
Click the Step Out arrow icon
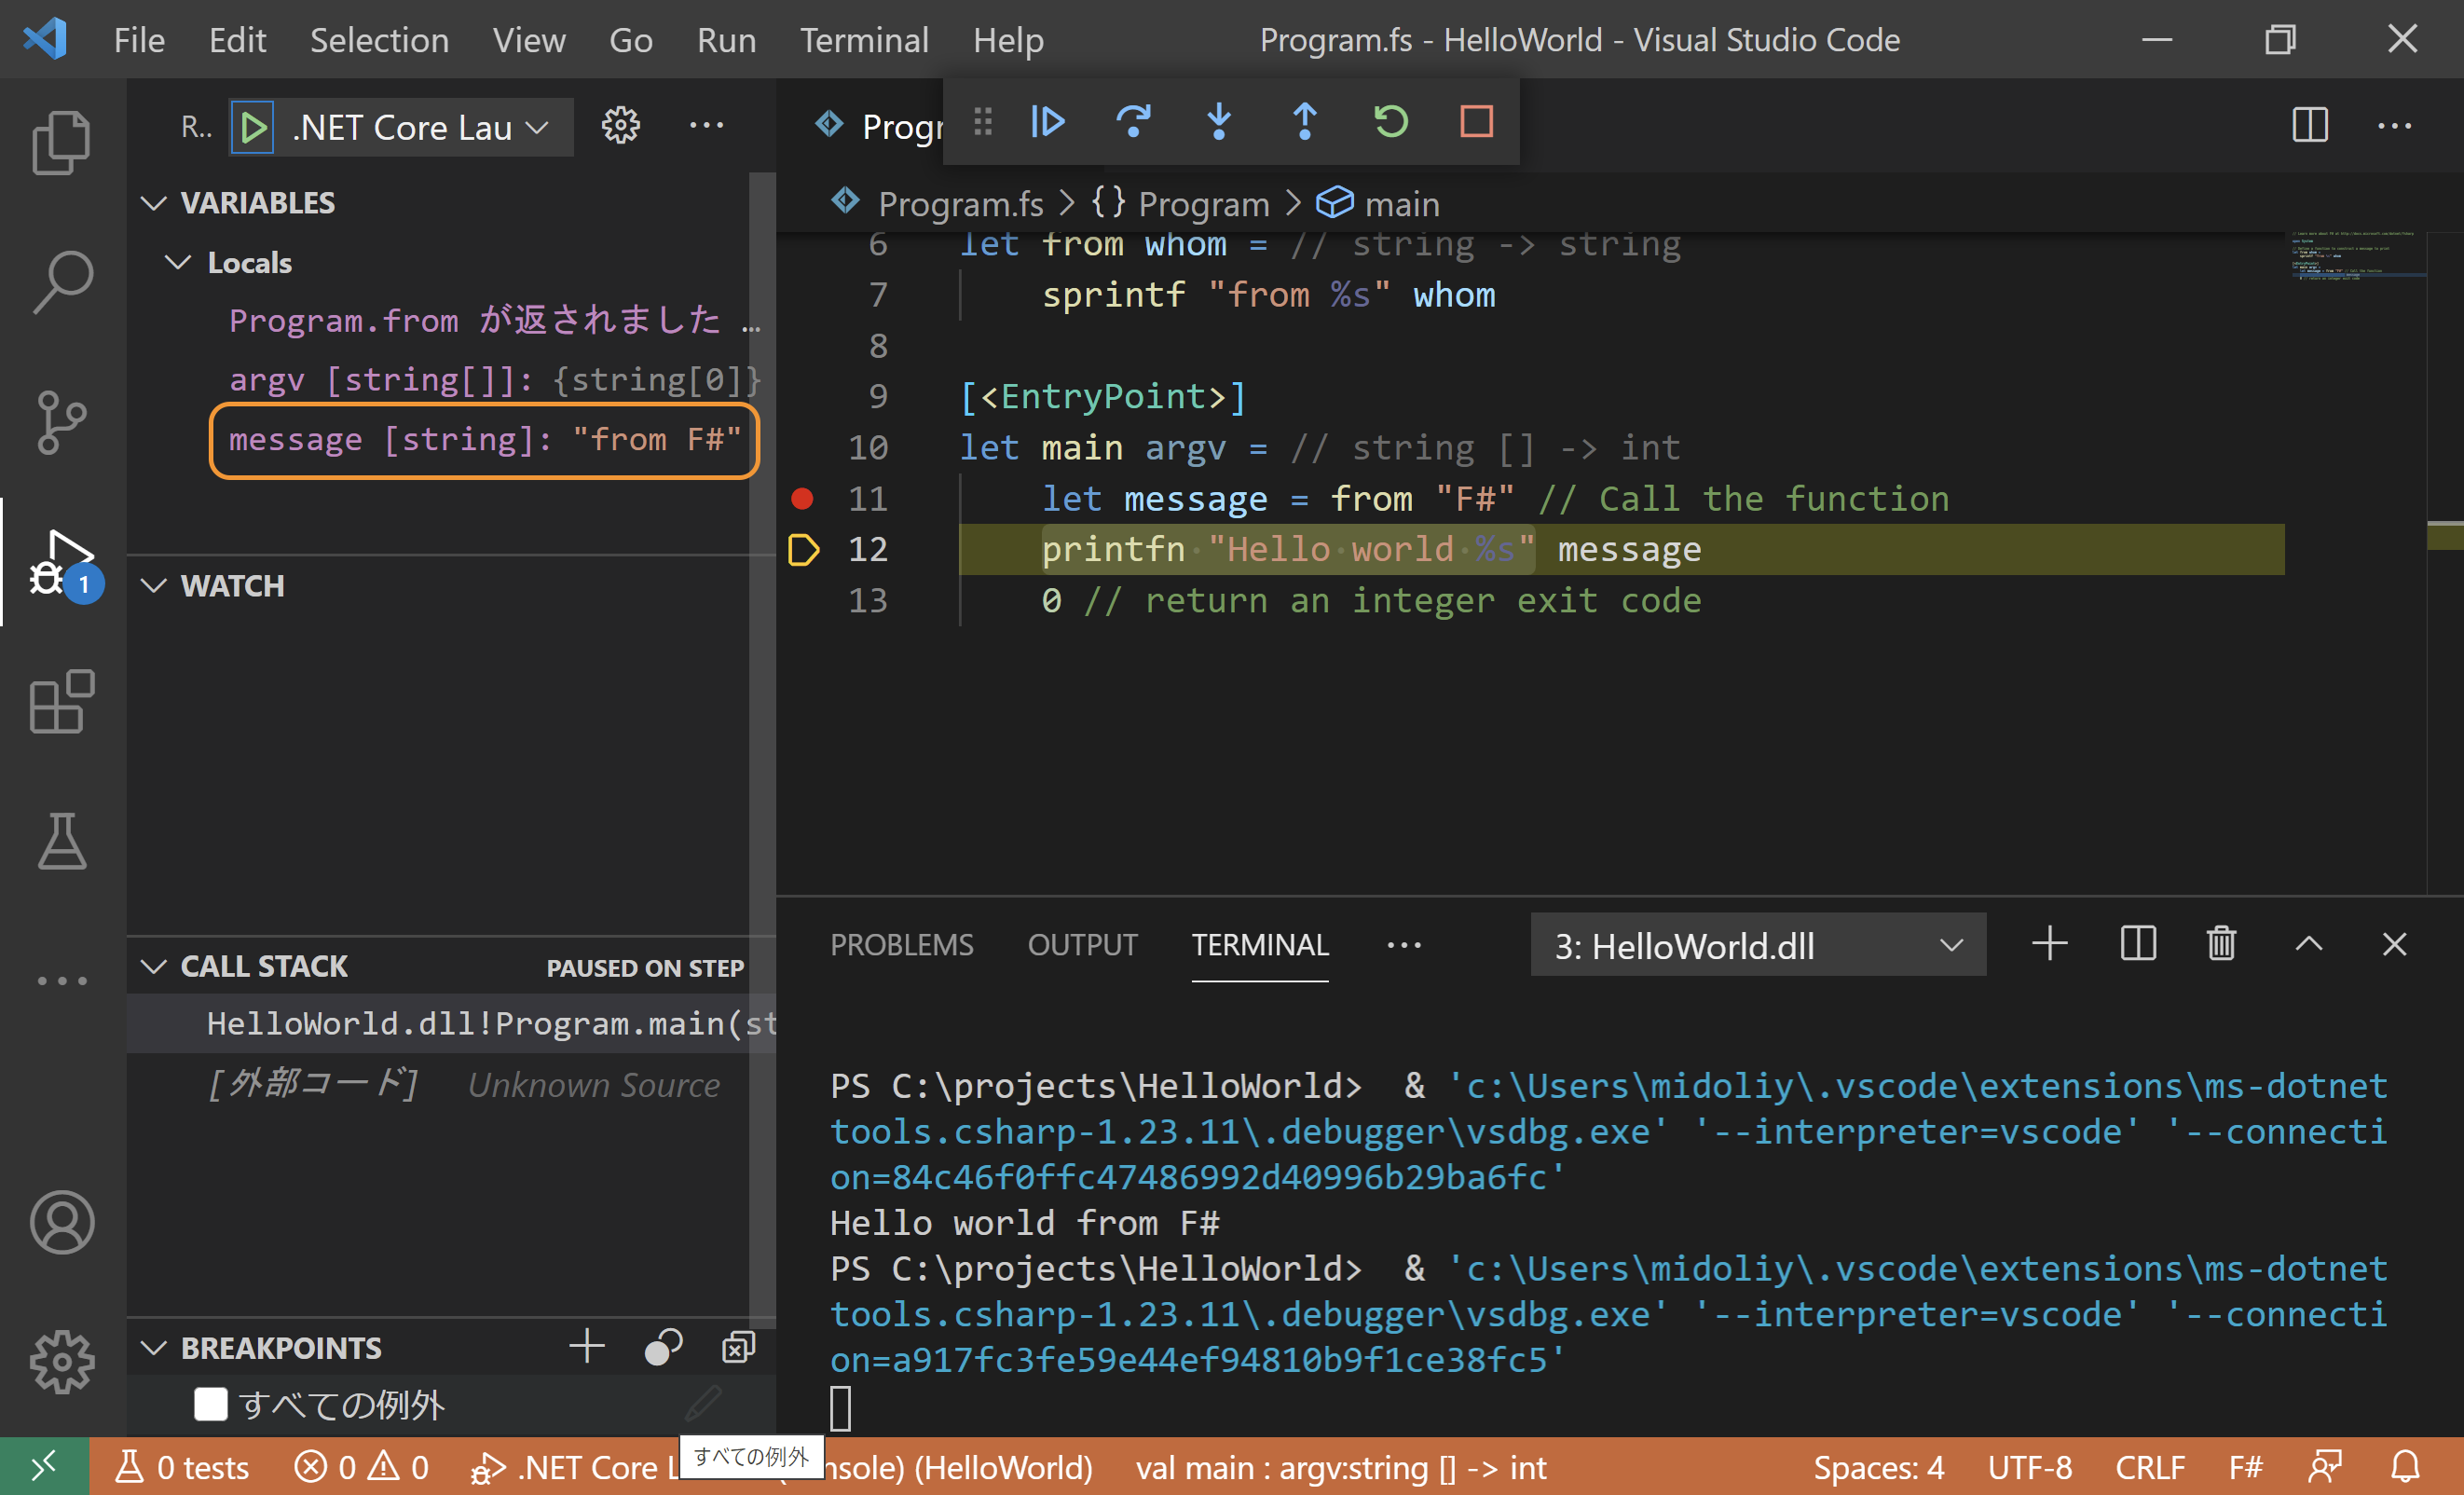pos(1304,122)
